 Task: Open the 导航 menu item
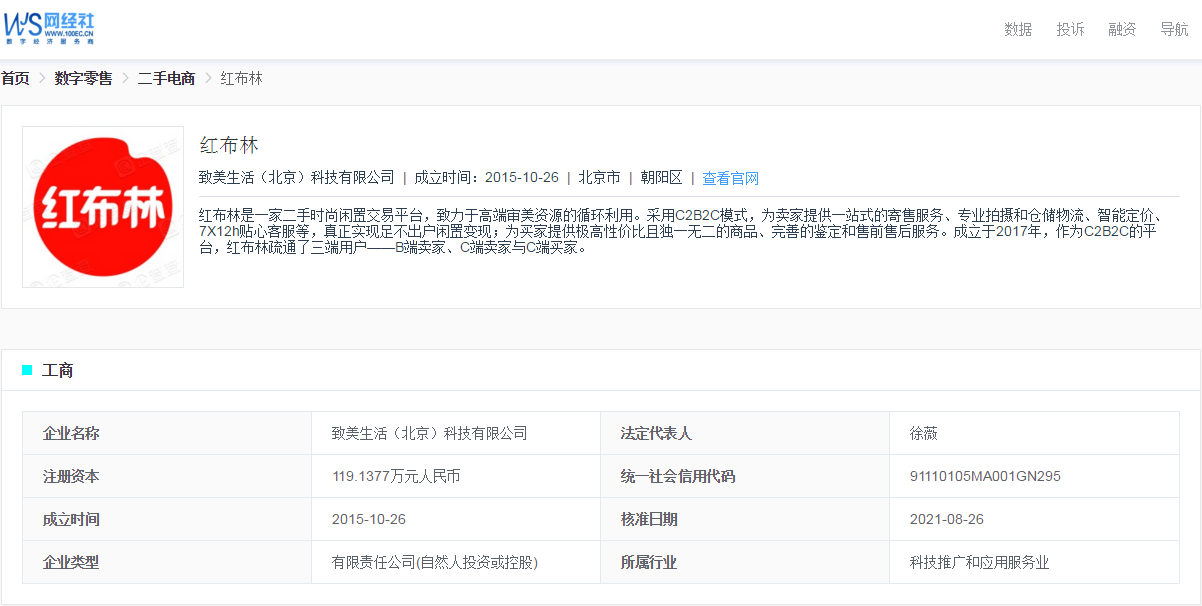[1174, 29]
